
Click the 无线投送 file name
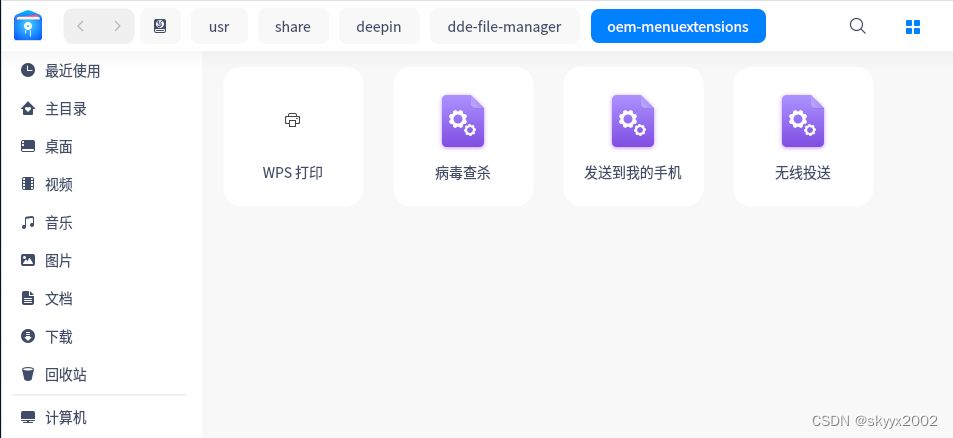pos(803,173)
